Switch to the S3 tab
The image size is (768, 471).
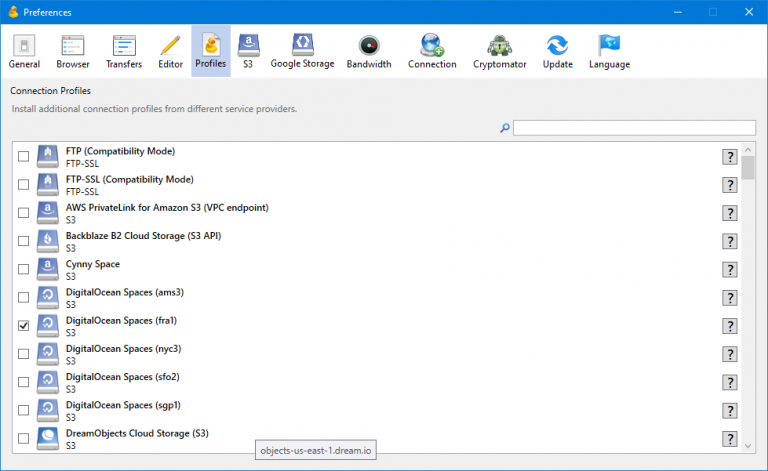247,51
